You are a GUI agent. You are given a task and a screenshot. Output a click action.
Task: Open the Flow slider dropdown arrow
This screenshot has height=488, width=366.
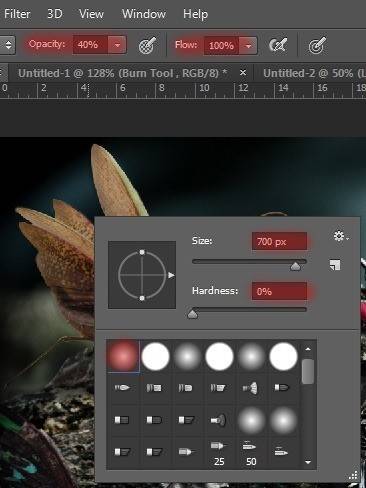click(248, 46)
